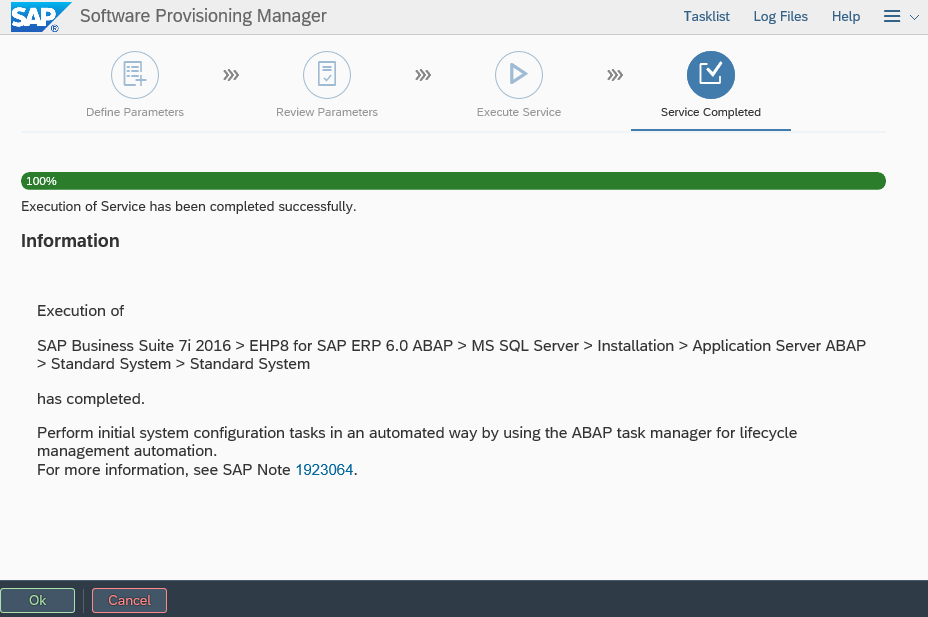
Task: Click the SAP logo
Action: click(x=37, y=16)
